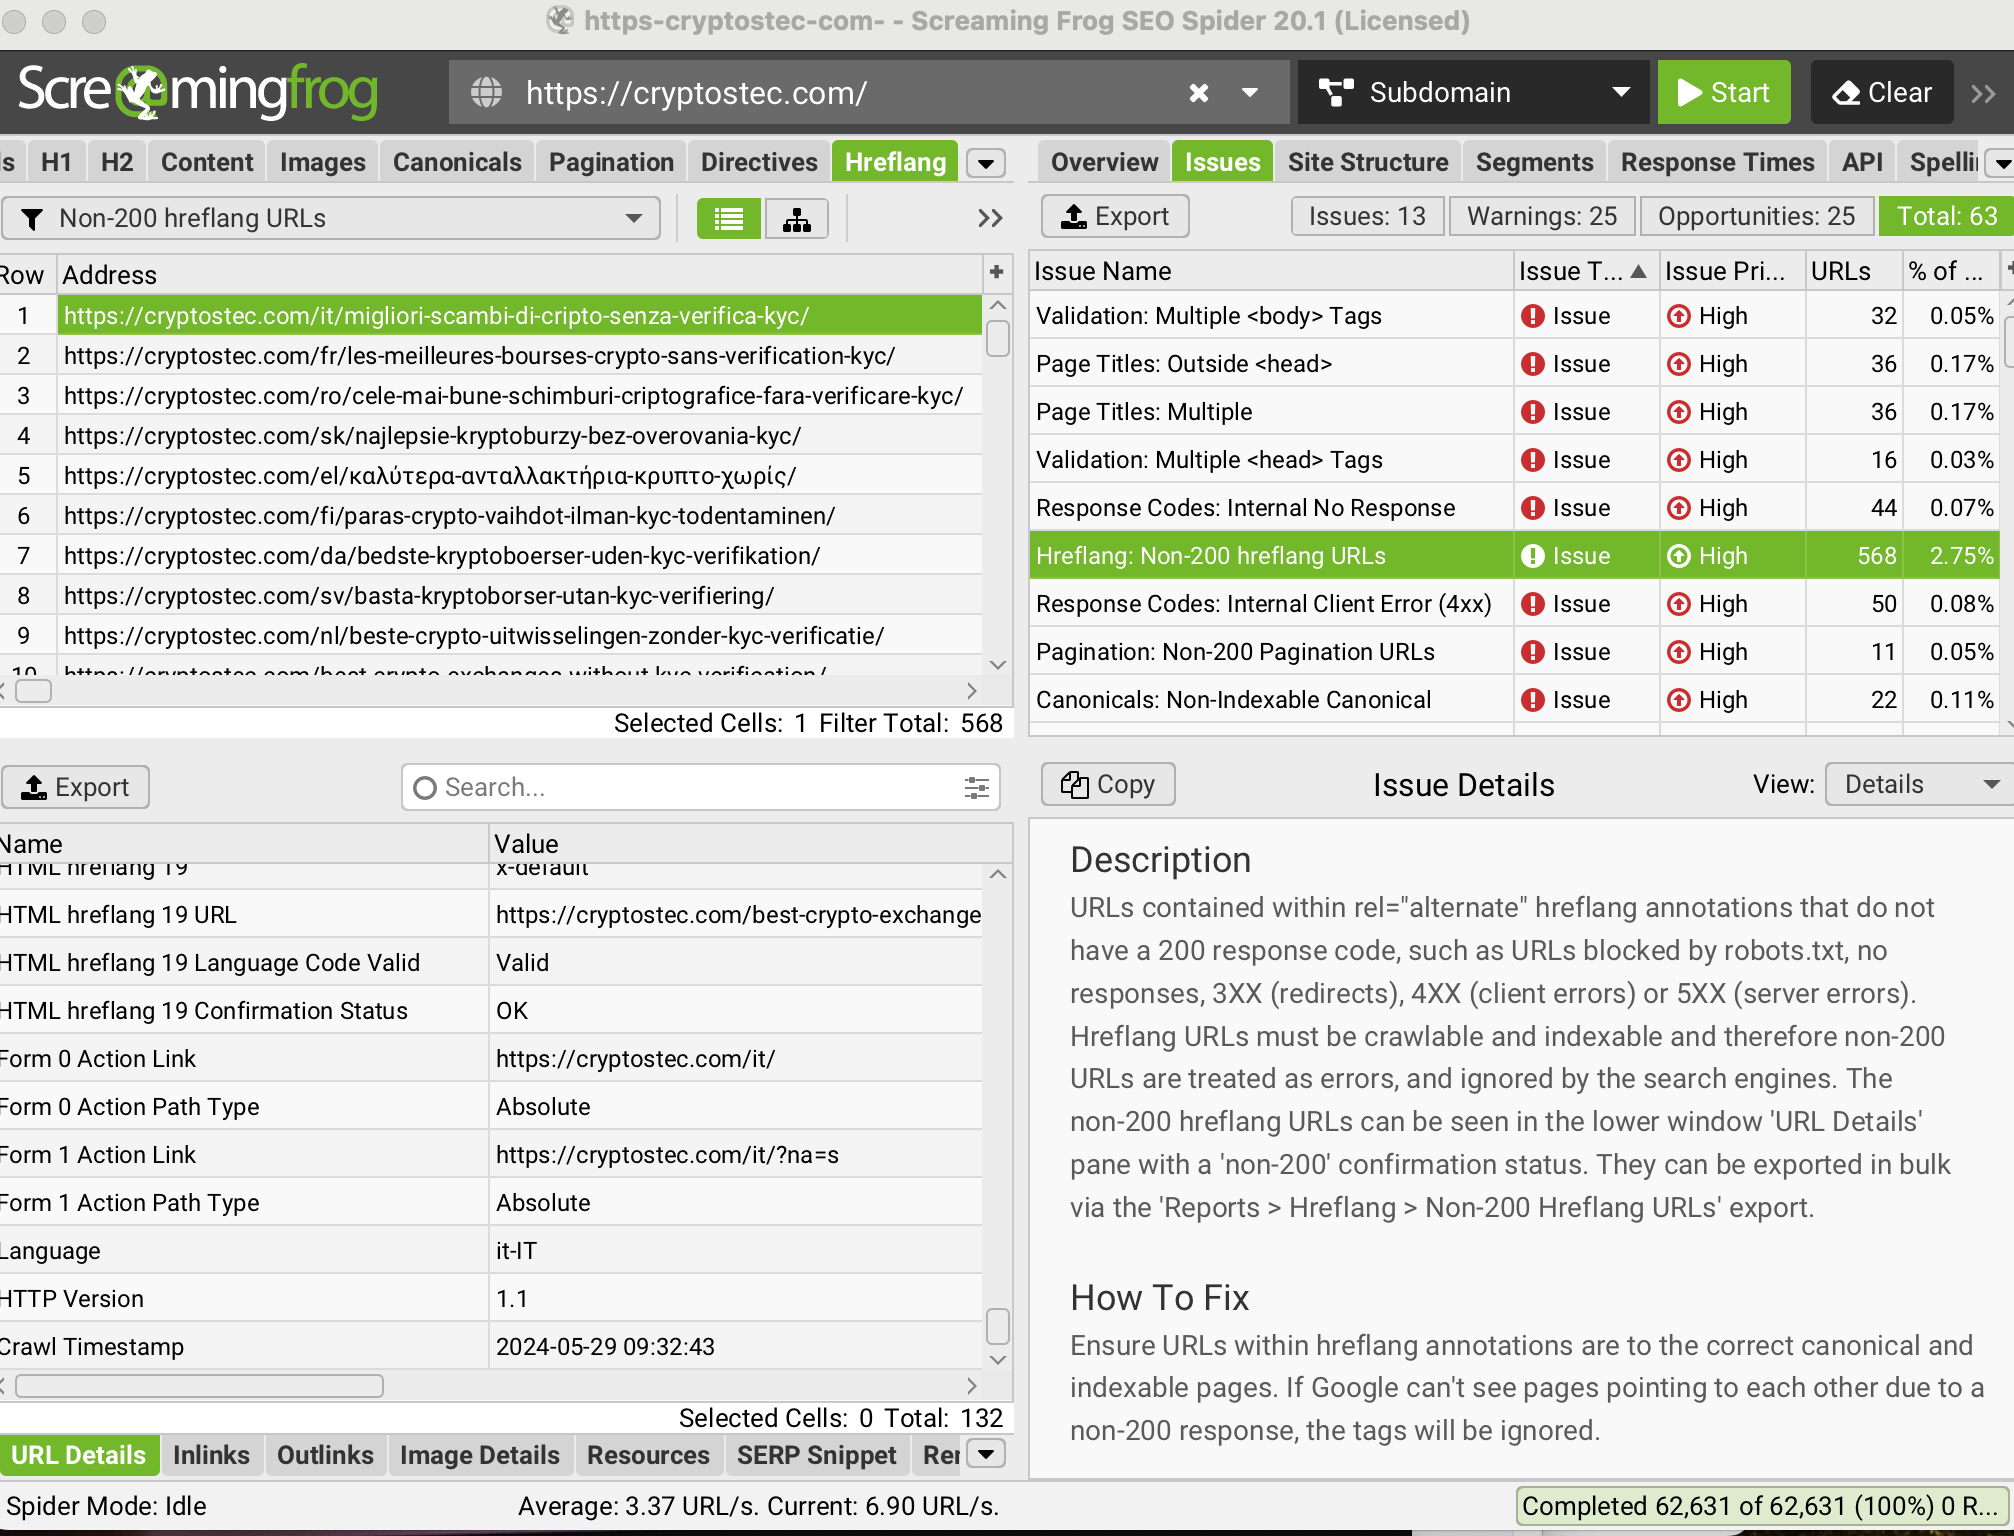Select the Hreflang tab

895,162
